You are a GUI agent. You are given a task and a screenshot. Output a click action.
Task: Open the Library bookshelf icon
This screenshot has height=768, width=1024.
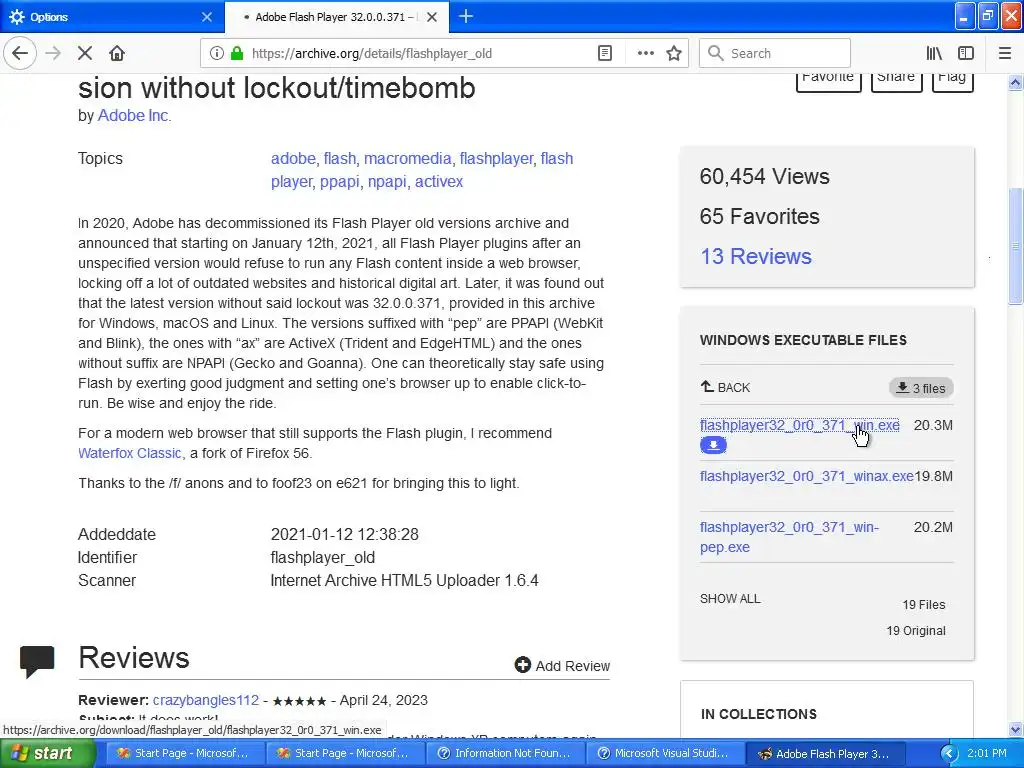tap(934, 54)
